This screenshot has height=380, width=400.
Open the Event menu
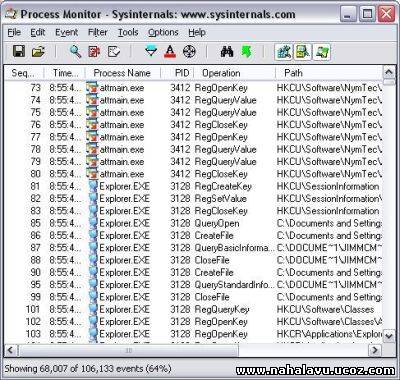pos(67,33)
